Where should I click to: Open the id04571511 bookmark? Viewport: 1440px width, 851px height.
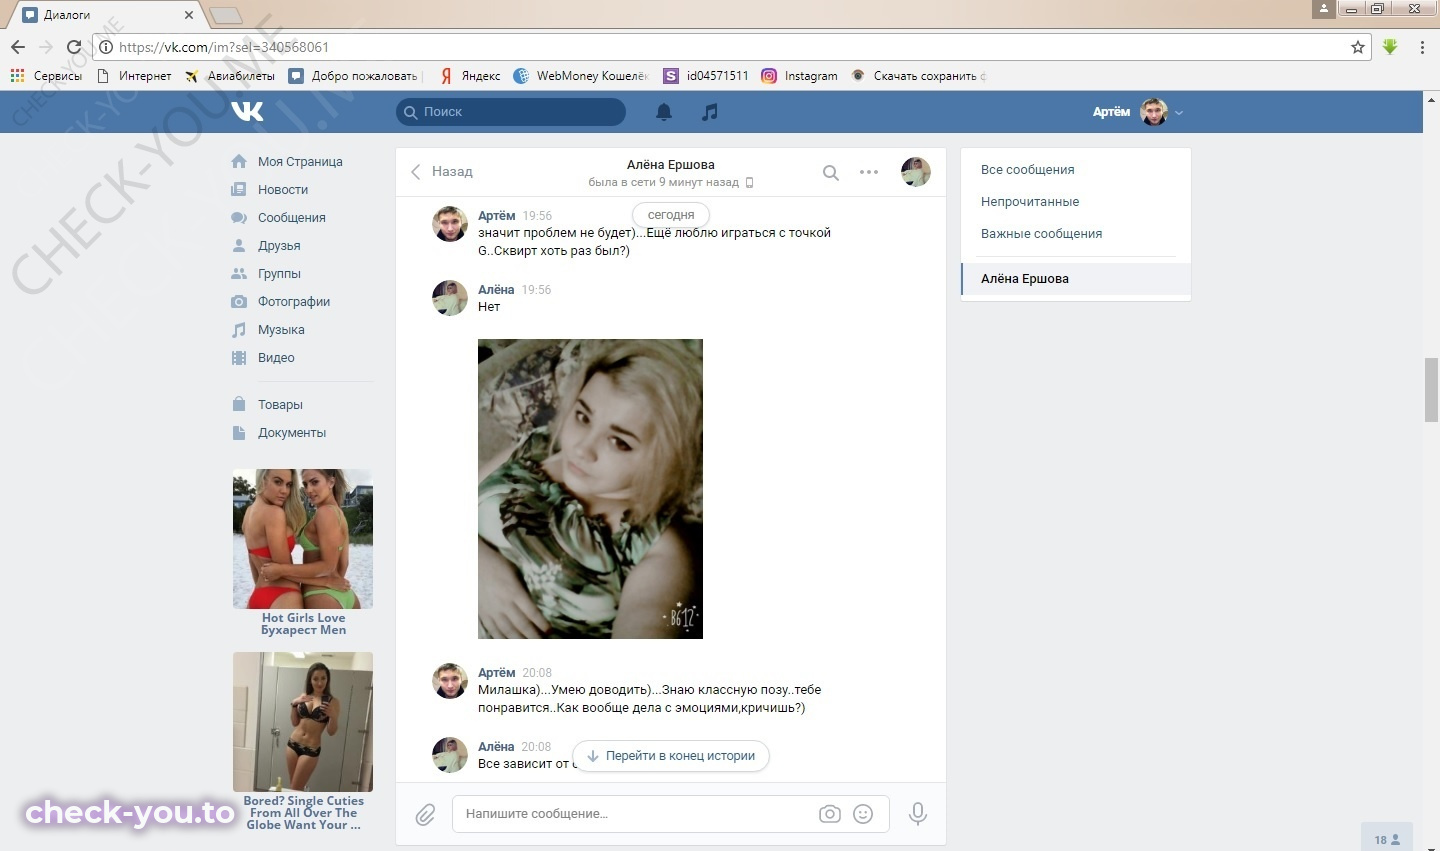(706, 76)
